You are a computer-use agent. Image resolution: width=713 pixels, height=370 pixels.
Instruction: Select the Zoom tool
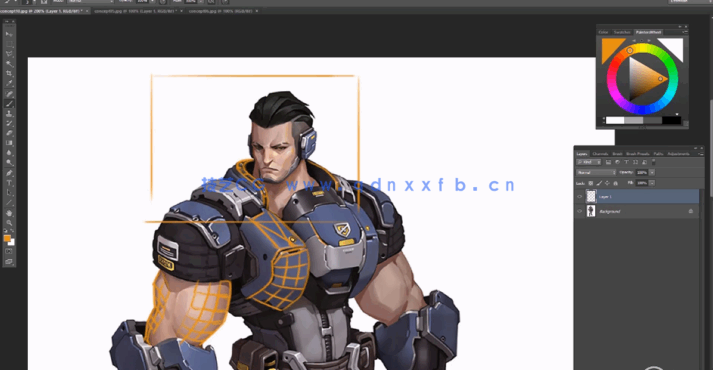click(9, 223)
